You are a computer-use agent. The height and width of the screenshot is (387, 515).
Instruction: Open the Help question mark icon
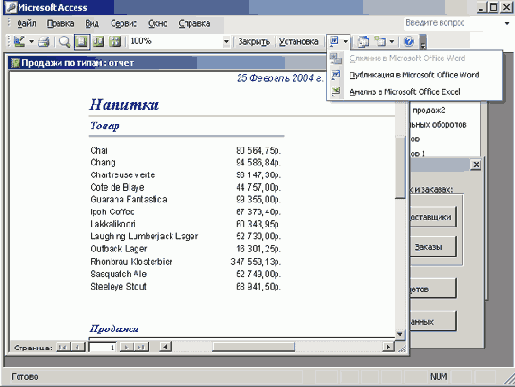[409, 42]
